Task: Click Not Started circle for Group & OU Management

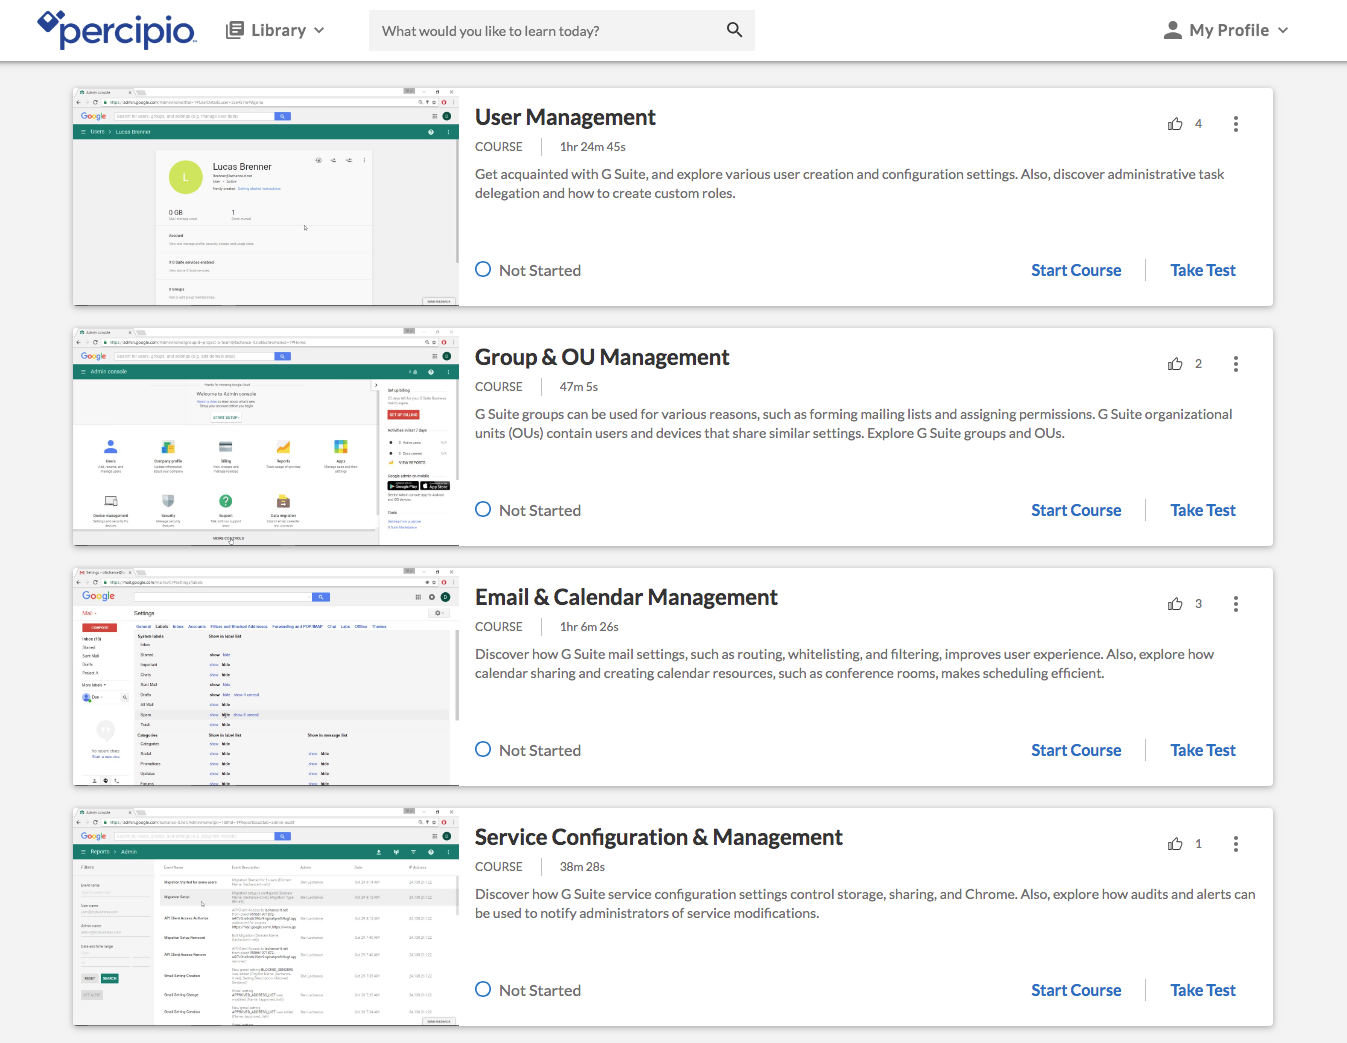Action: (x=483, y=509)
